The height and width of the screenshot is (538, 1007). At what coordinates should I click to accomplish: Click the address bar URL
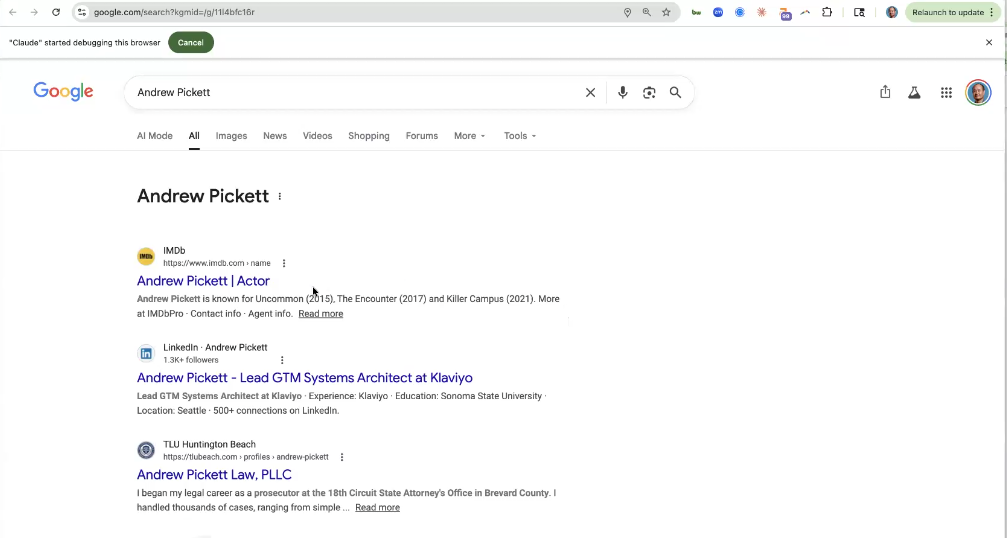pos(174,12)
